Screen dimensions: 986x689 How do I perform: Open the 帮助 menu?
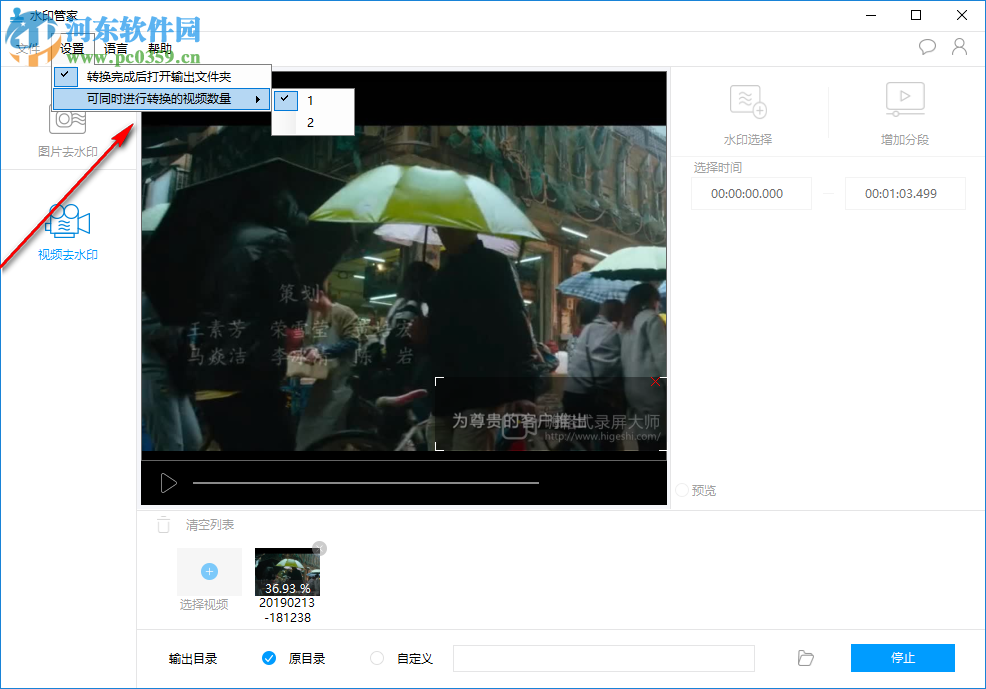[x=160, y=48]
